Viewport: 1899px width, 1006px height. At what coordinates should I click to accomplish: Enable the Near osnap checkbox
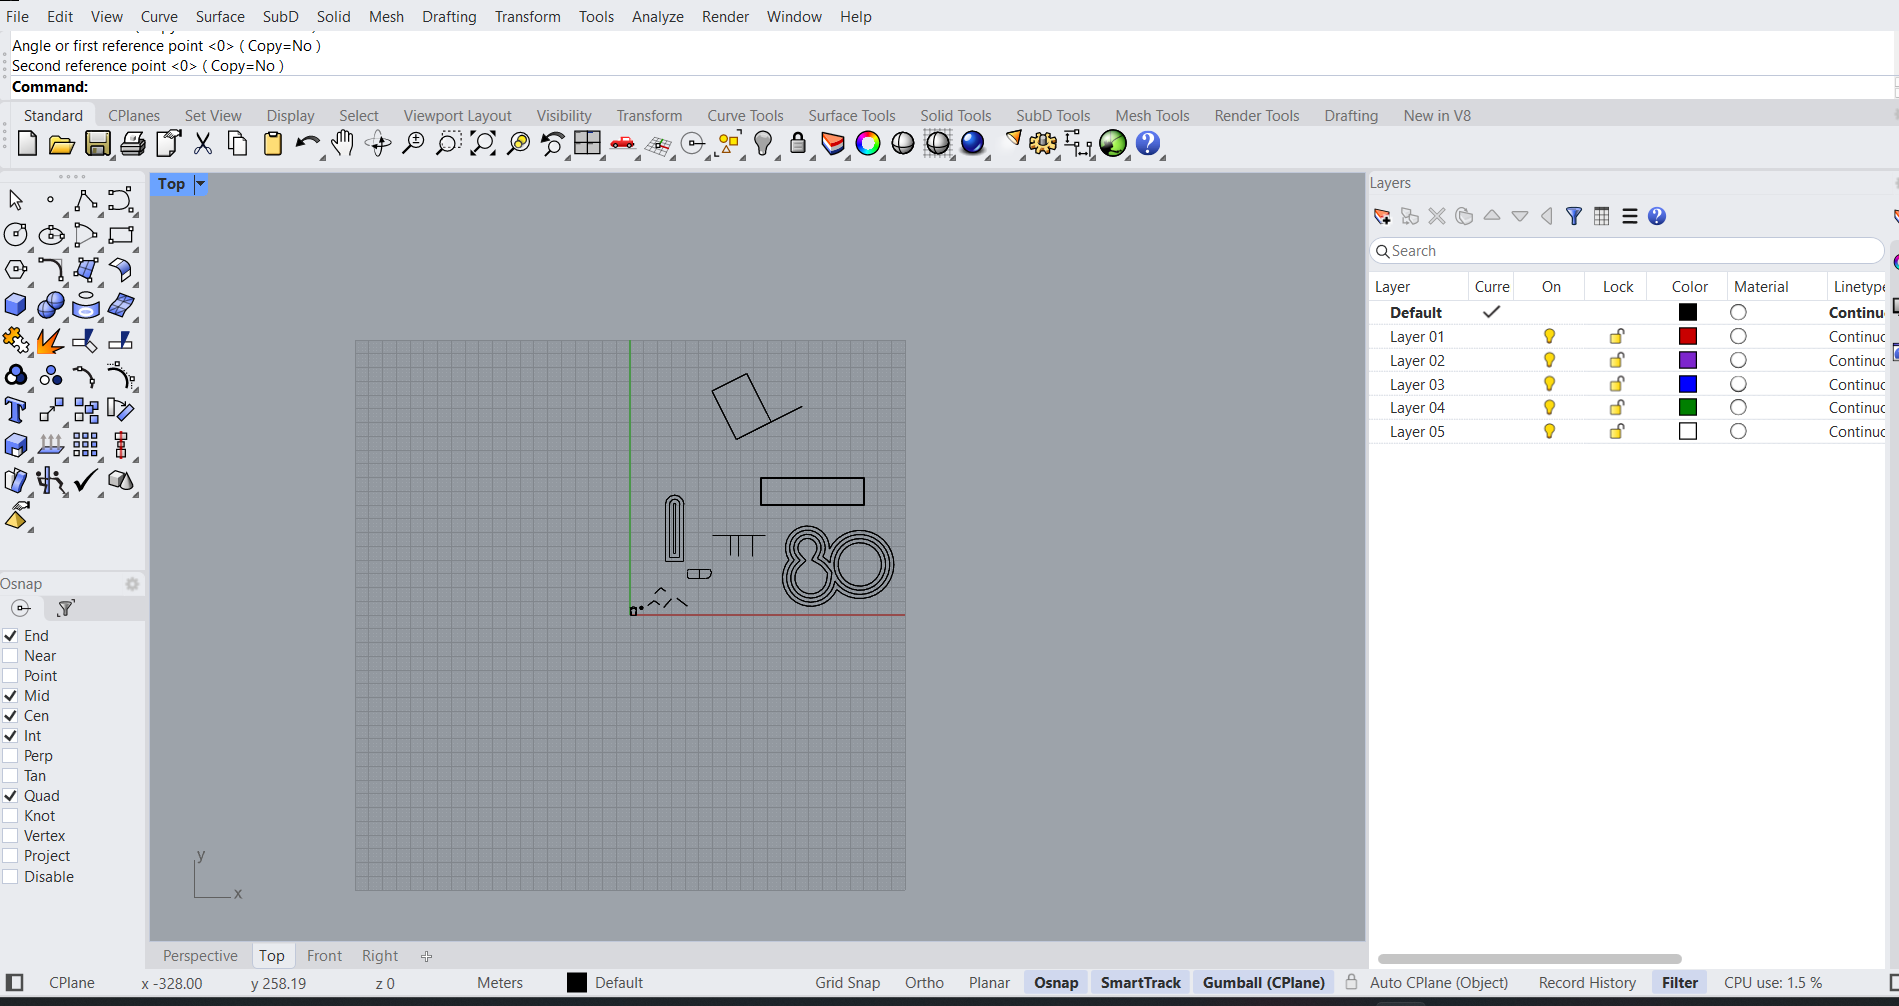pos(11,656)
